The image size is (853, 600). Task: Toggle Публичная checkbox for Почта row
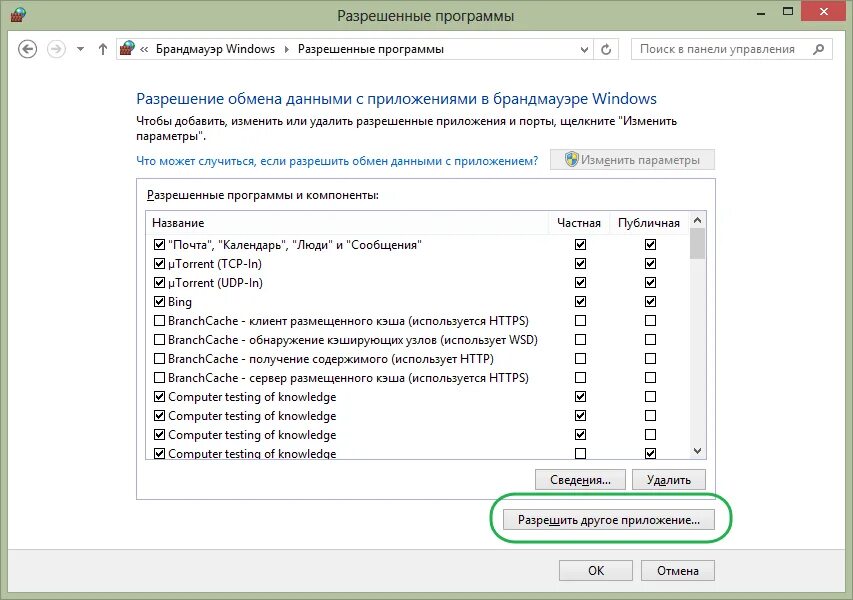[x=650, y=244]
